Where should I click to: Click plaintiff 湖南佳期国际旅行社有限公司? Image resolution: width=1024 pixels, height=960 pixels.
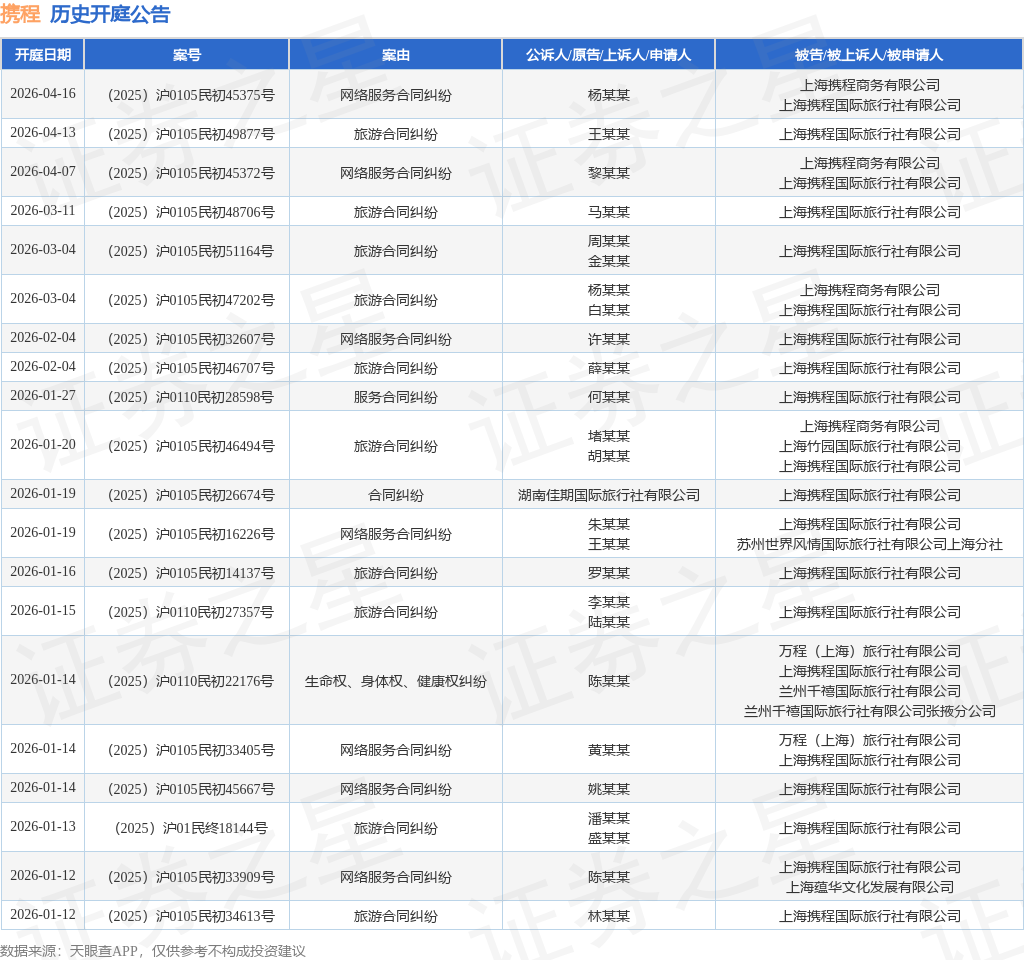[609, 495]
